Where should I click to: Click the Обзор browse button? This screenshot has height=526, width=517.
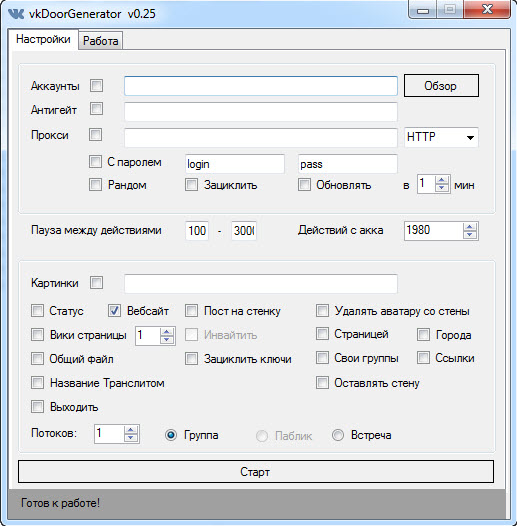(x=441, y=86)
